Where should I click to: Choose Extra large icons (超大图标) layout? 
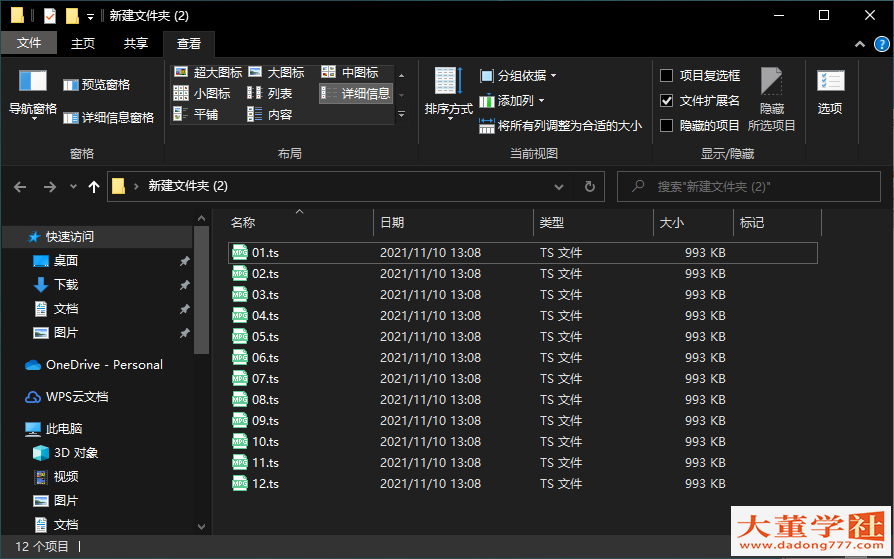click(x=208, y=72)
